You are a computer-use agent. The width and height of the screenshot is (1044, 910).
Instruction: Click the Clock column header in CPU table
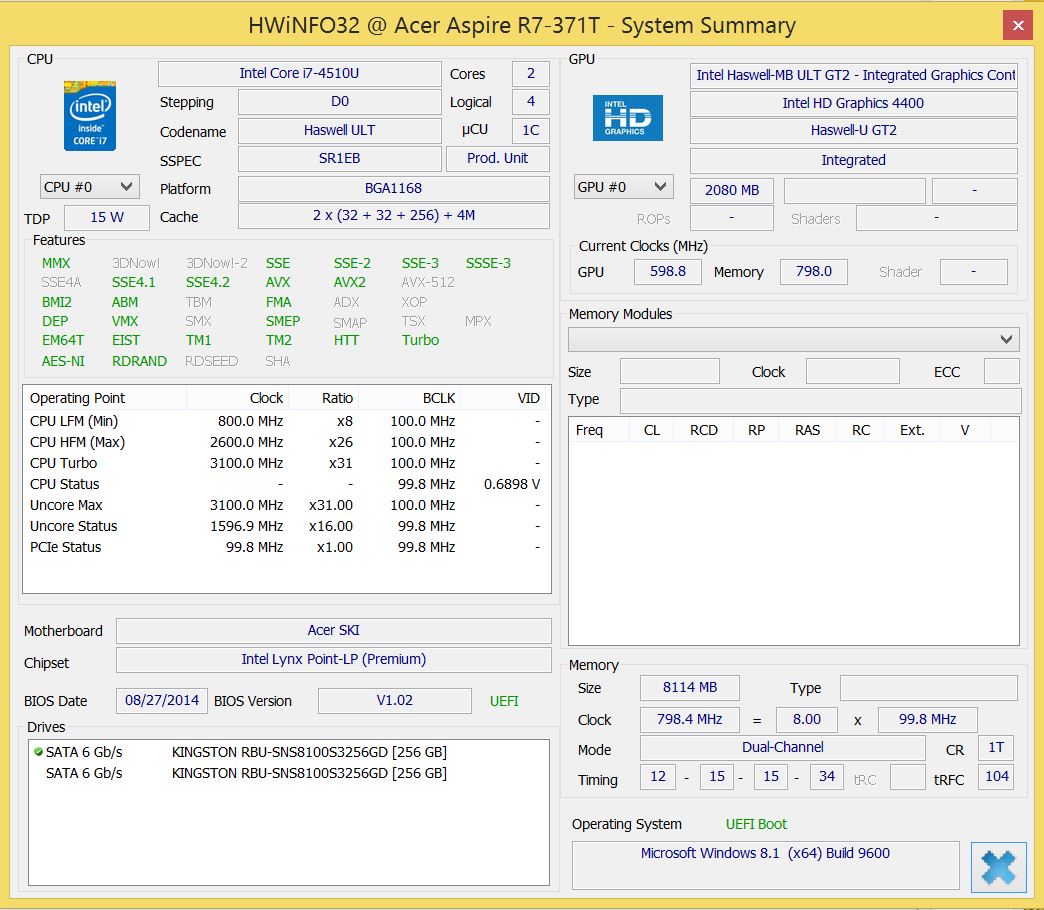266,398
